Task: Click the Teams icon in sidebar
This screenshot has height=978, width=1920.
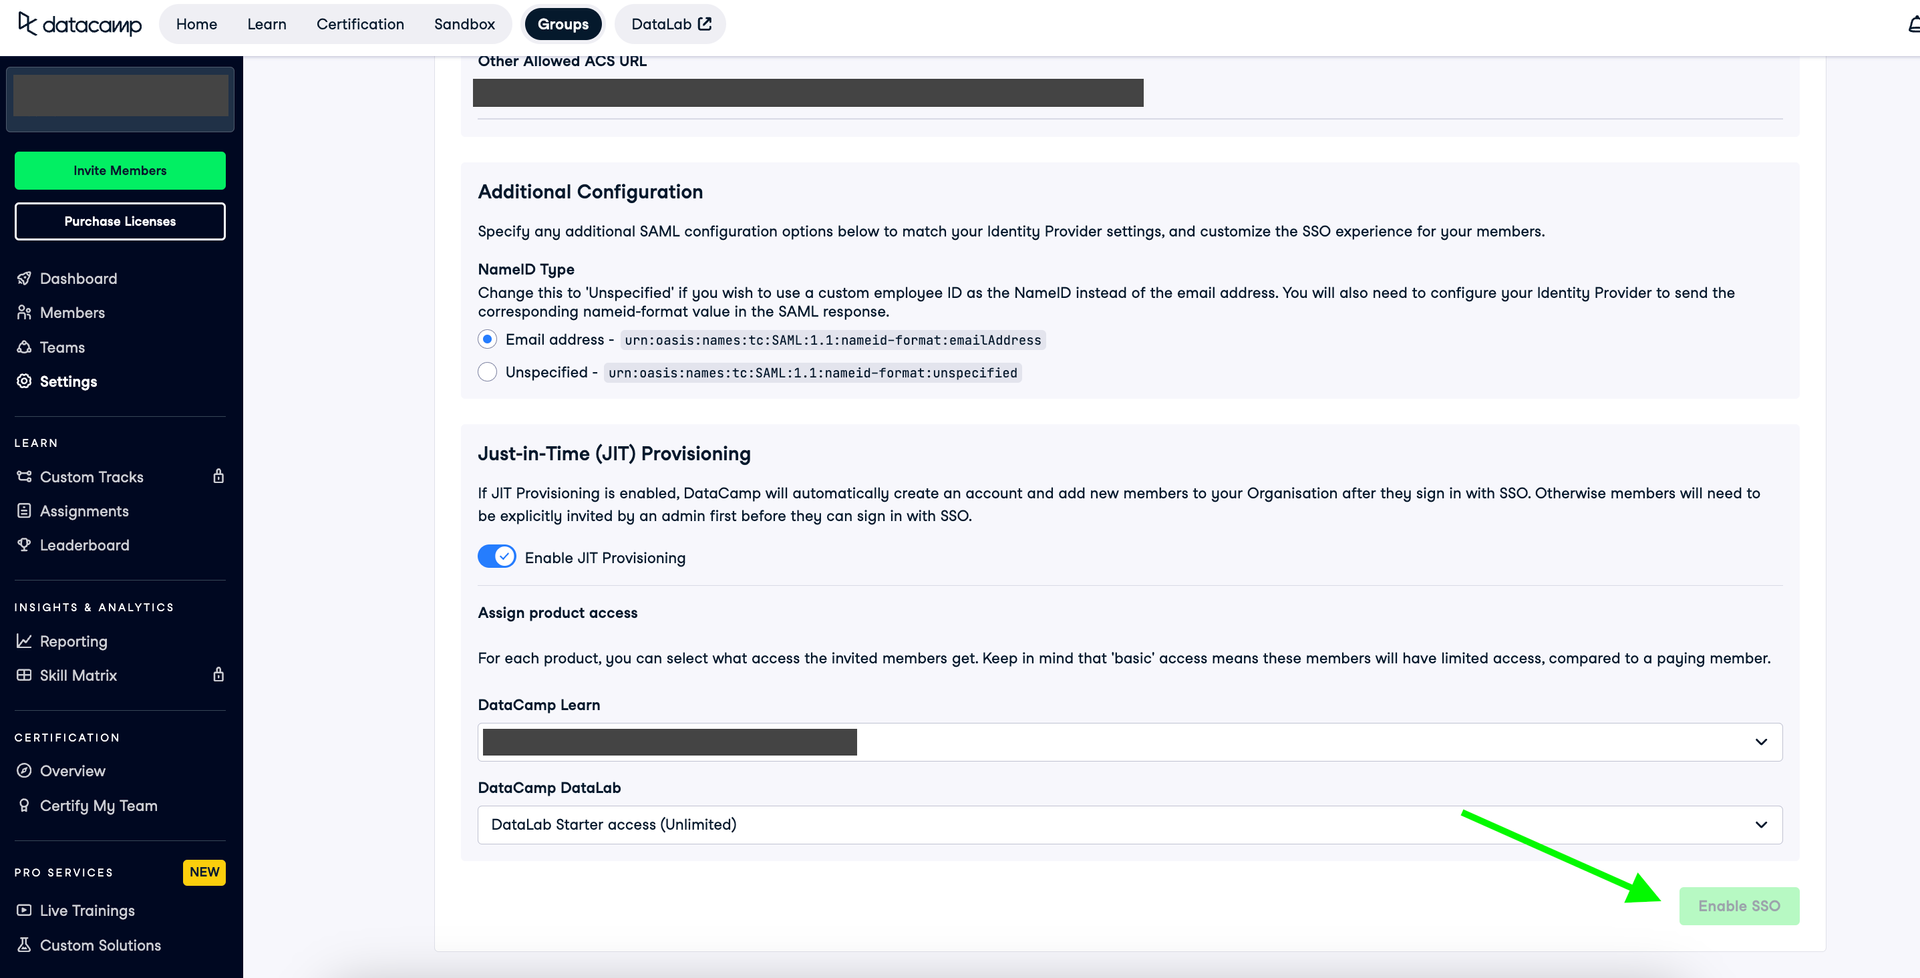Action: [24, 347]
